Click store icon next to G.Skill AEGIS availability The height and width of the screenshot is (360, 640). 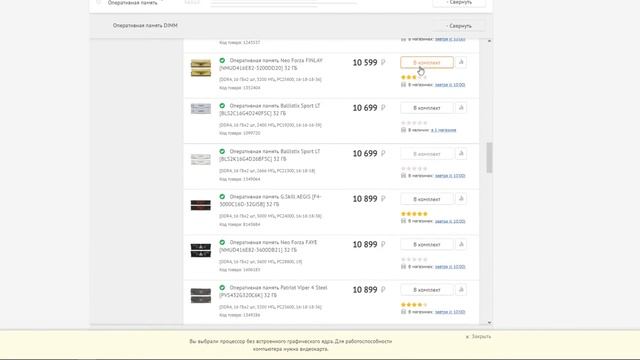pos(403,221)
